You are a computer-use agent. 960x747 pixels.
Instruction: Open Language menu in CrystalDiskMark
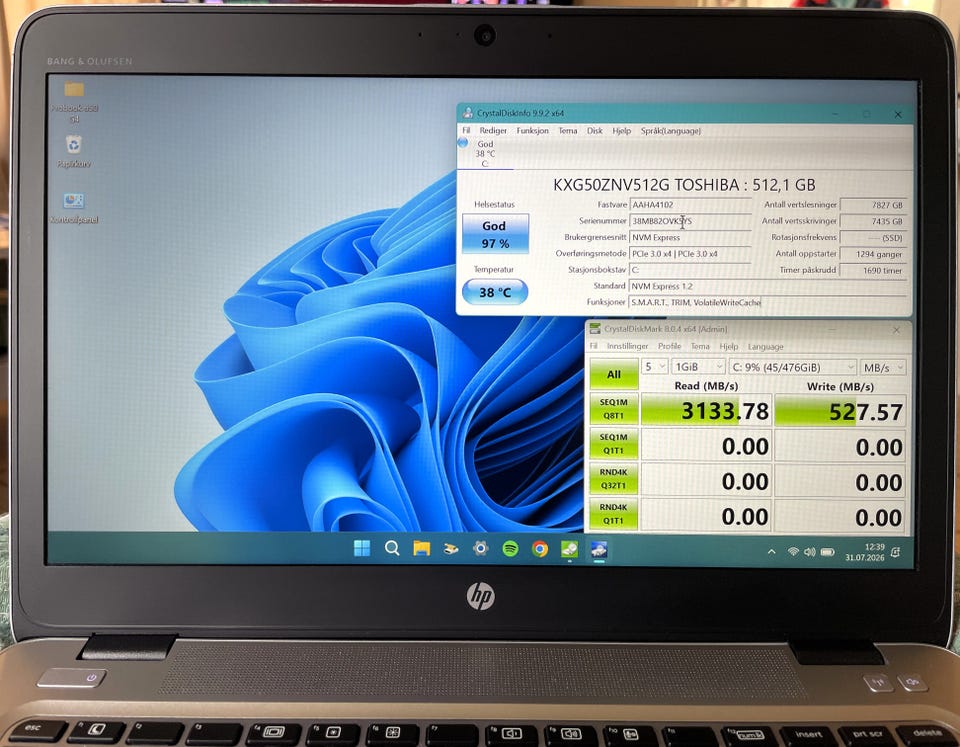click(x=765, y=346)
